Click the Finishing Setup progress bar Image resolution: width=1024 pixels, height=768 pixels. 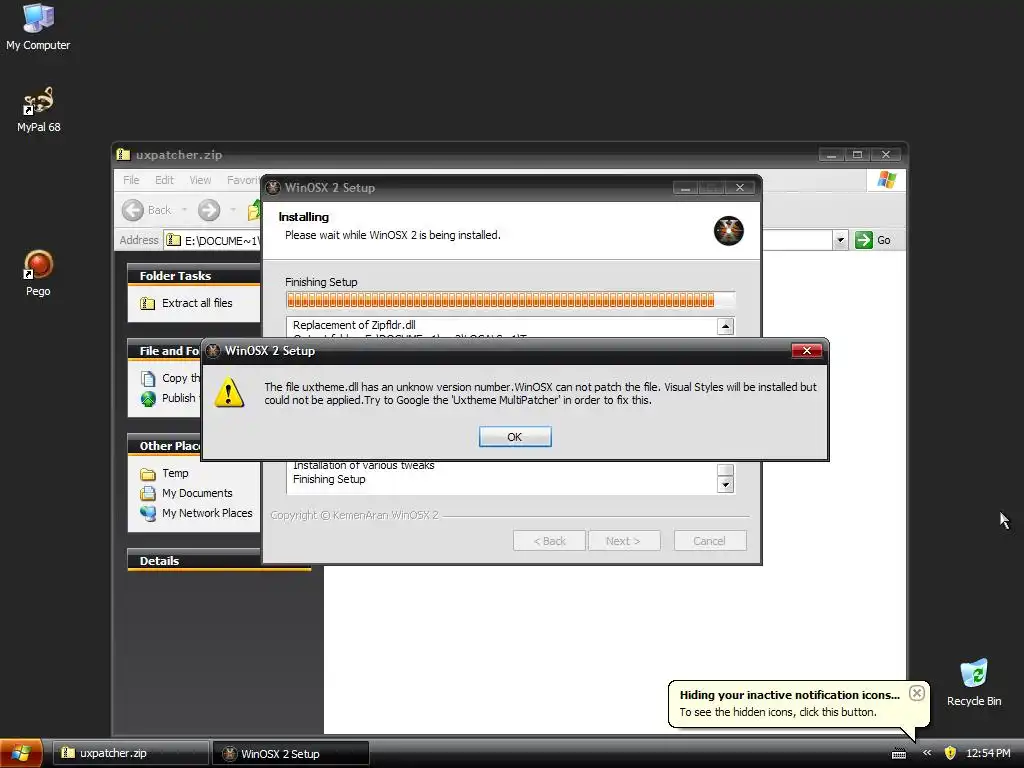pyautogui.click(x=510, y=300)
